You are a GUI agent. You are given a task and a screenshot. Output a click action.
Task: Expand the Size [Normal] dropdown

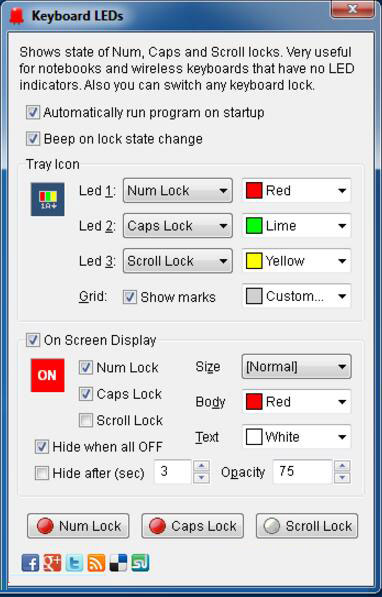297,367
